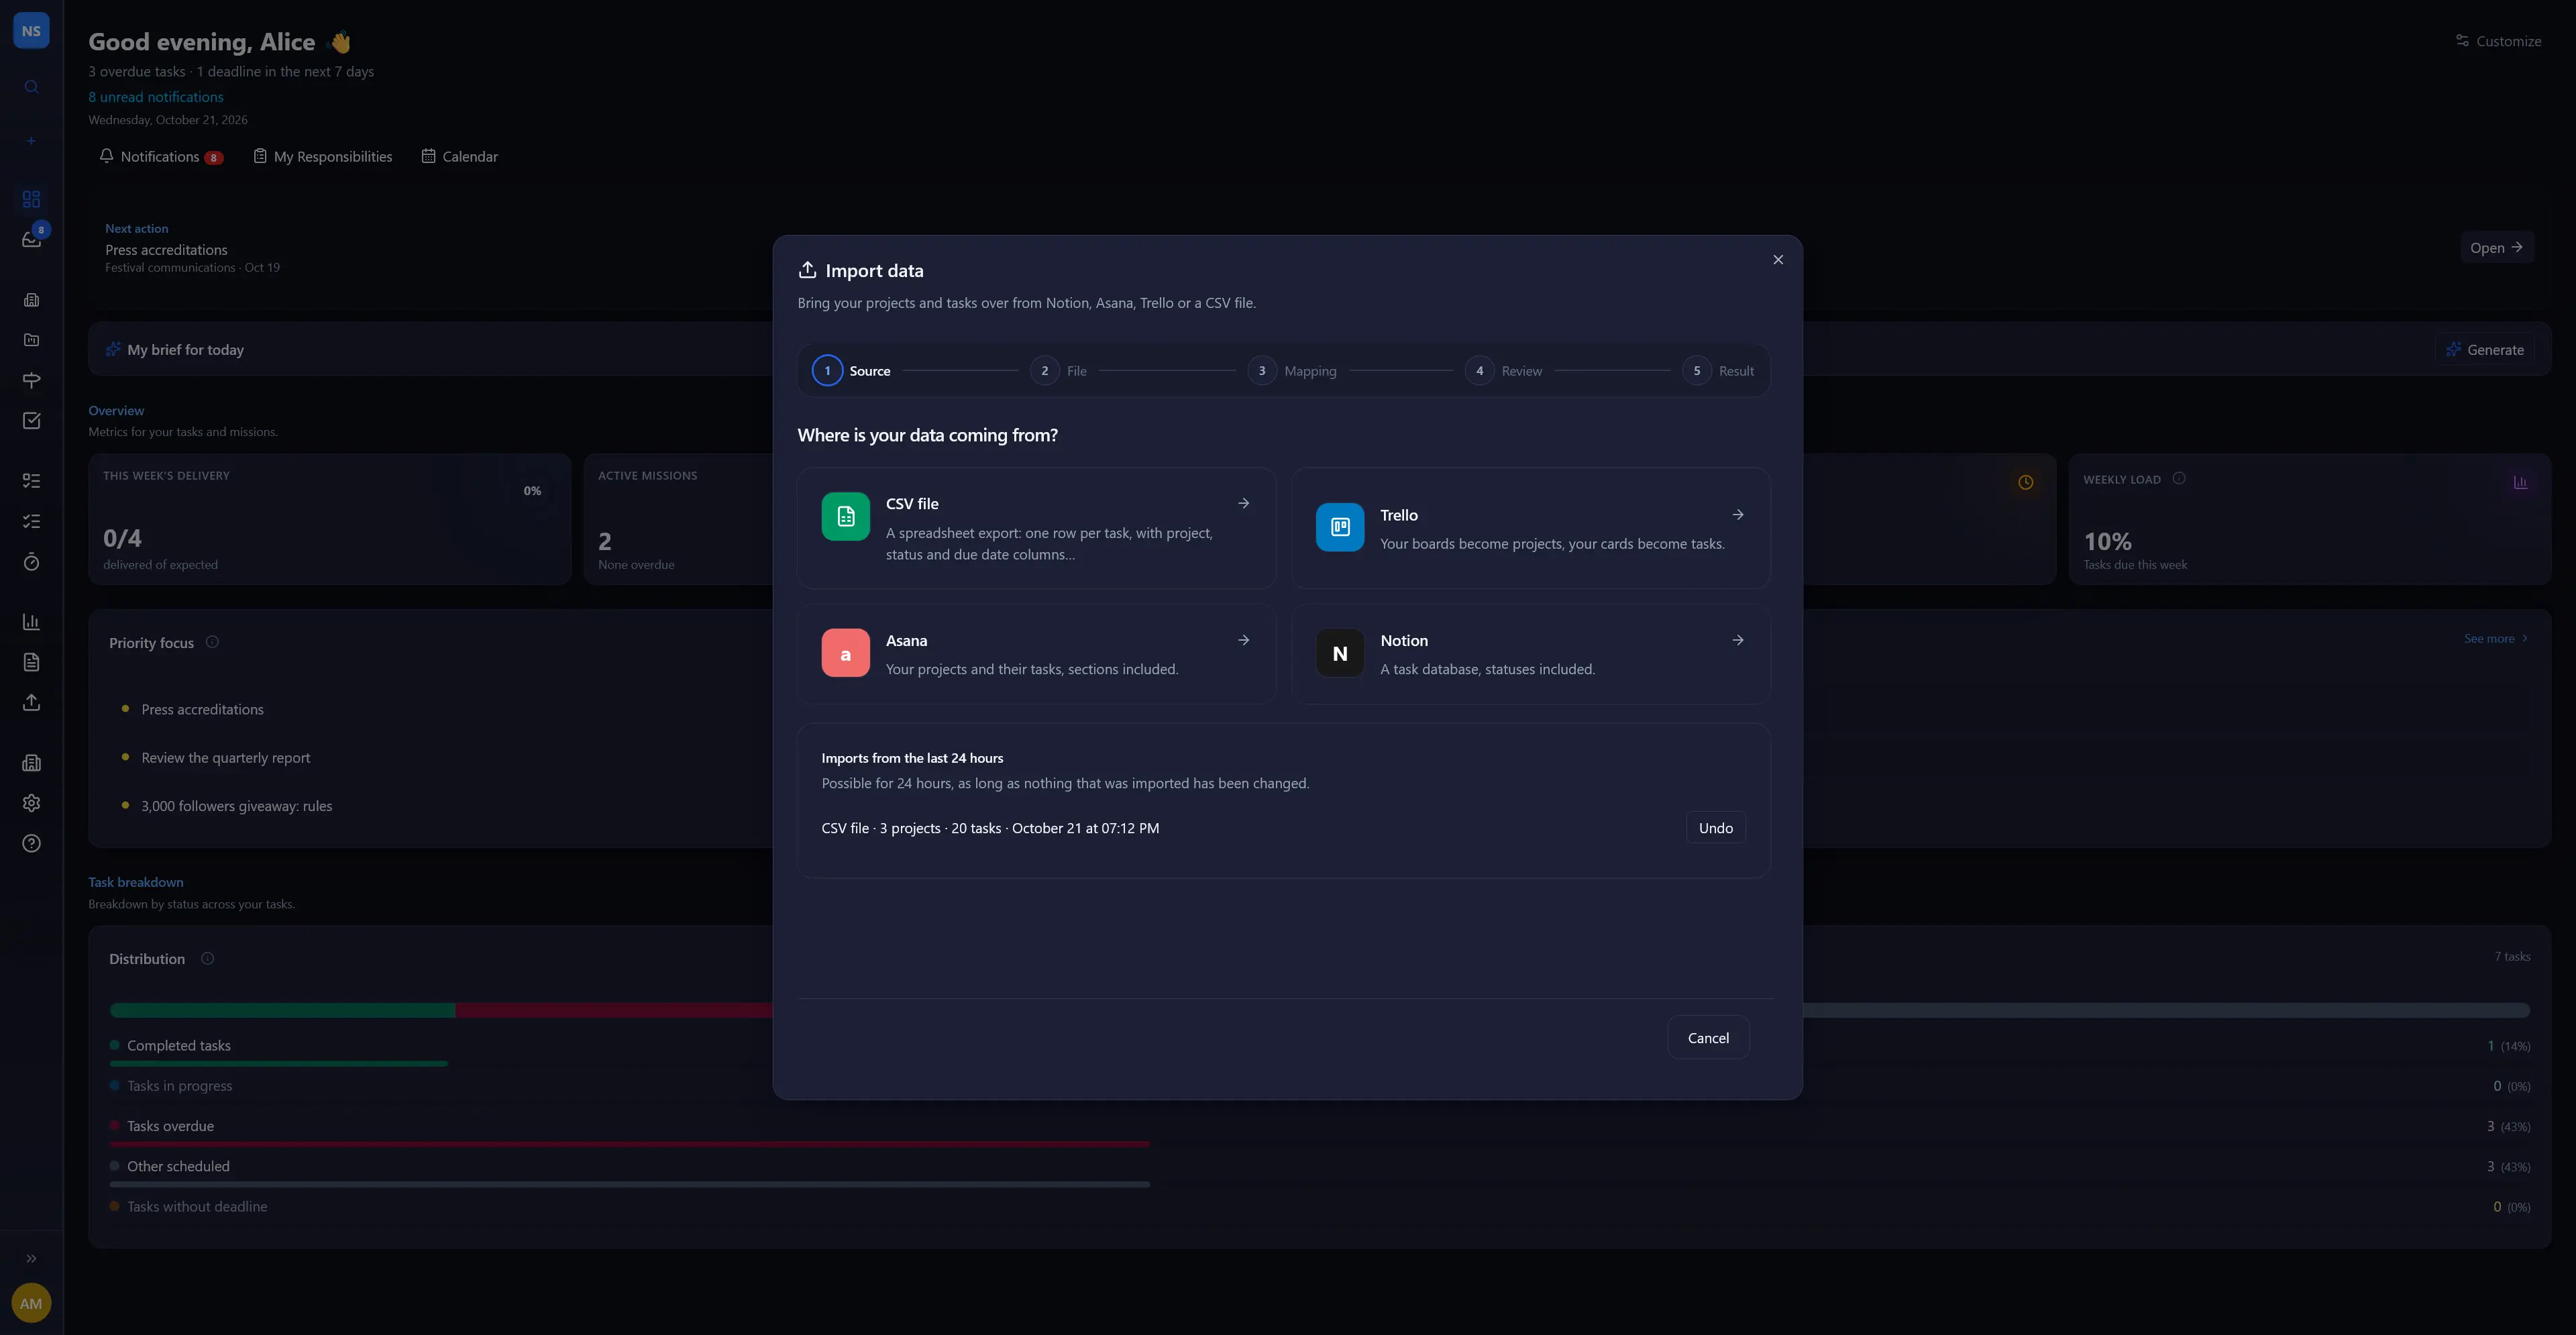Click the Open next action button

tap(2496, 248)
